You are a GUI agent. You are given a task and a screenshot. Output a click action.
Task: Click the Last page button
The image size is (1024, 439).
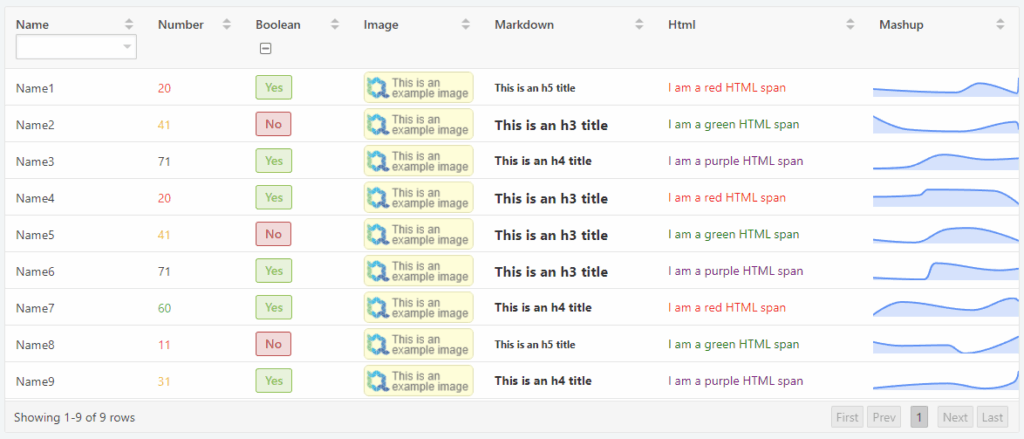coord(992,417)
